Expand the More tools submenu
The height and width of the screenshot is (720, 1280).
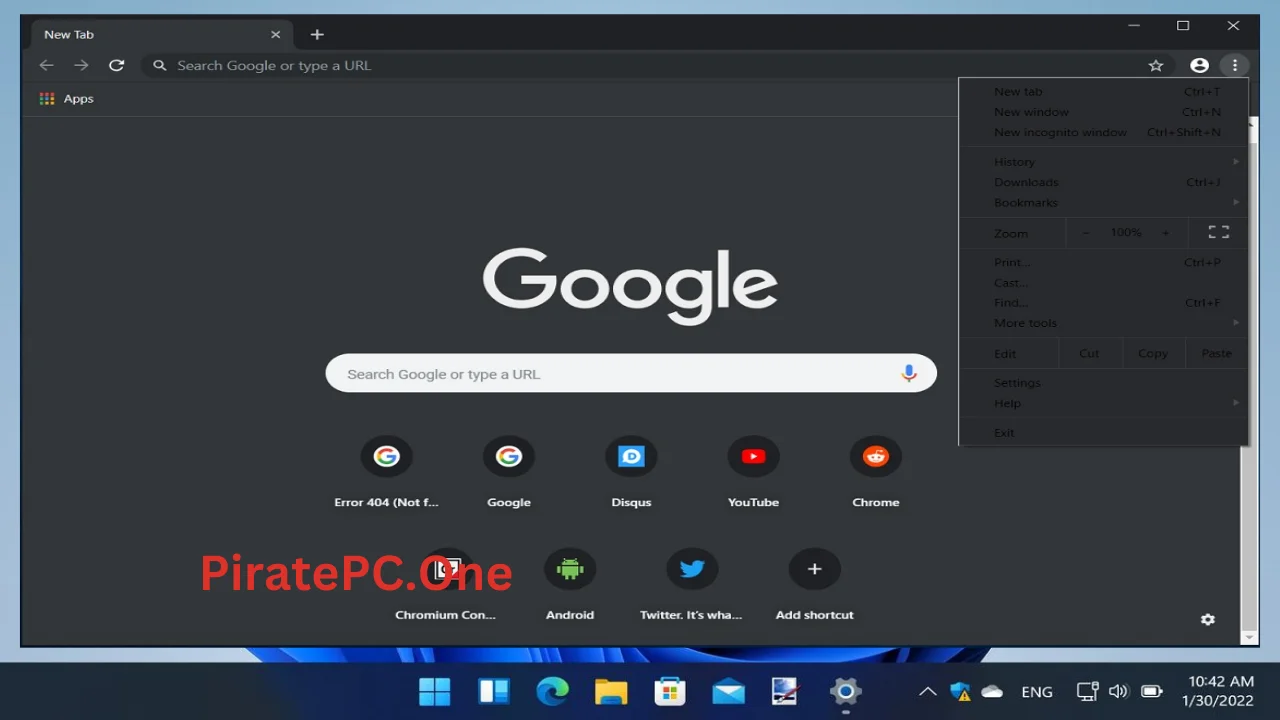pyautogui.click(x=1104, y=323)
